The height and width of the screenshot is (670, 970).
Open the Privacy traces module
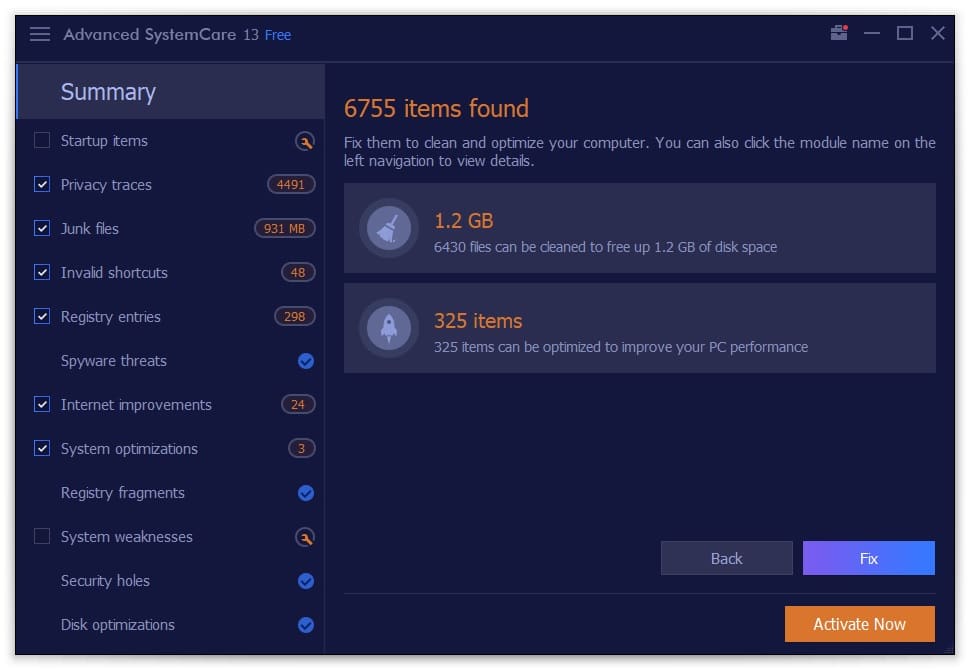pyautogui.click(x=106, y=185)
